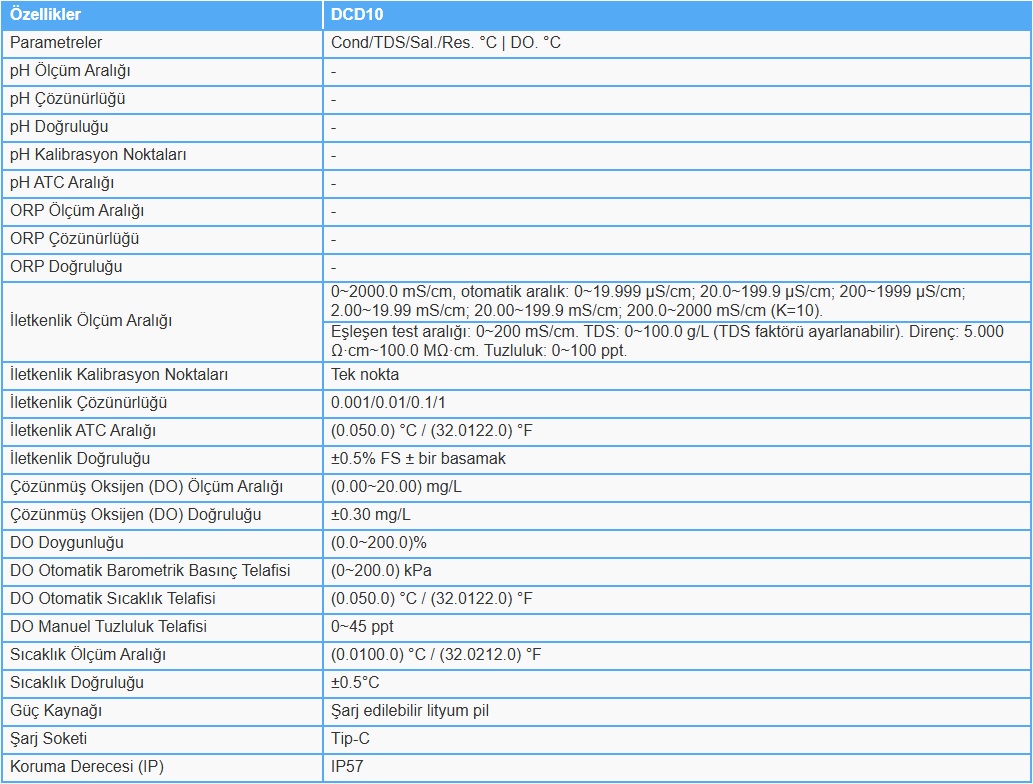This screenshot has height=784, width=1033.
Task: Select 'Sıcaklık Doğruluğu' label
Action: (76, 683)
